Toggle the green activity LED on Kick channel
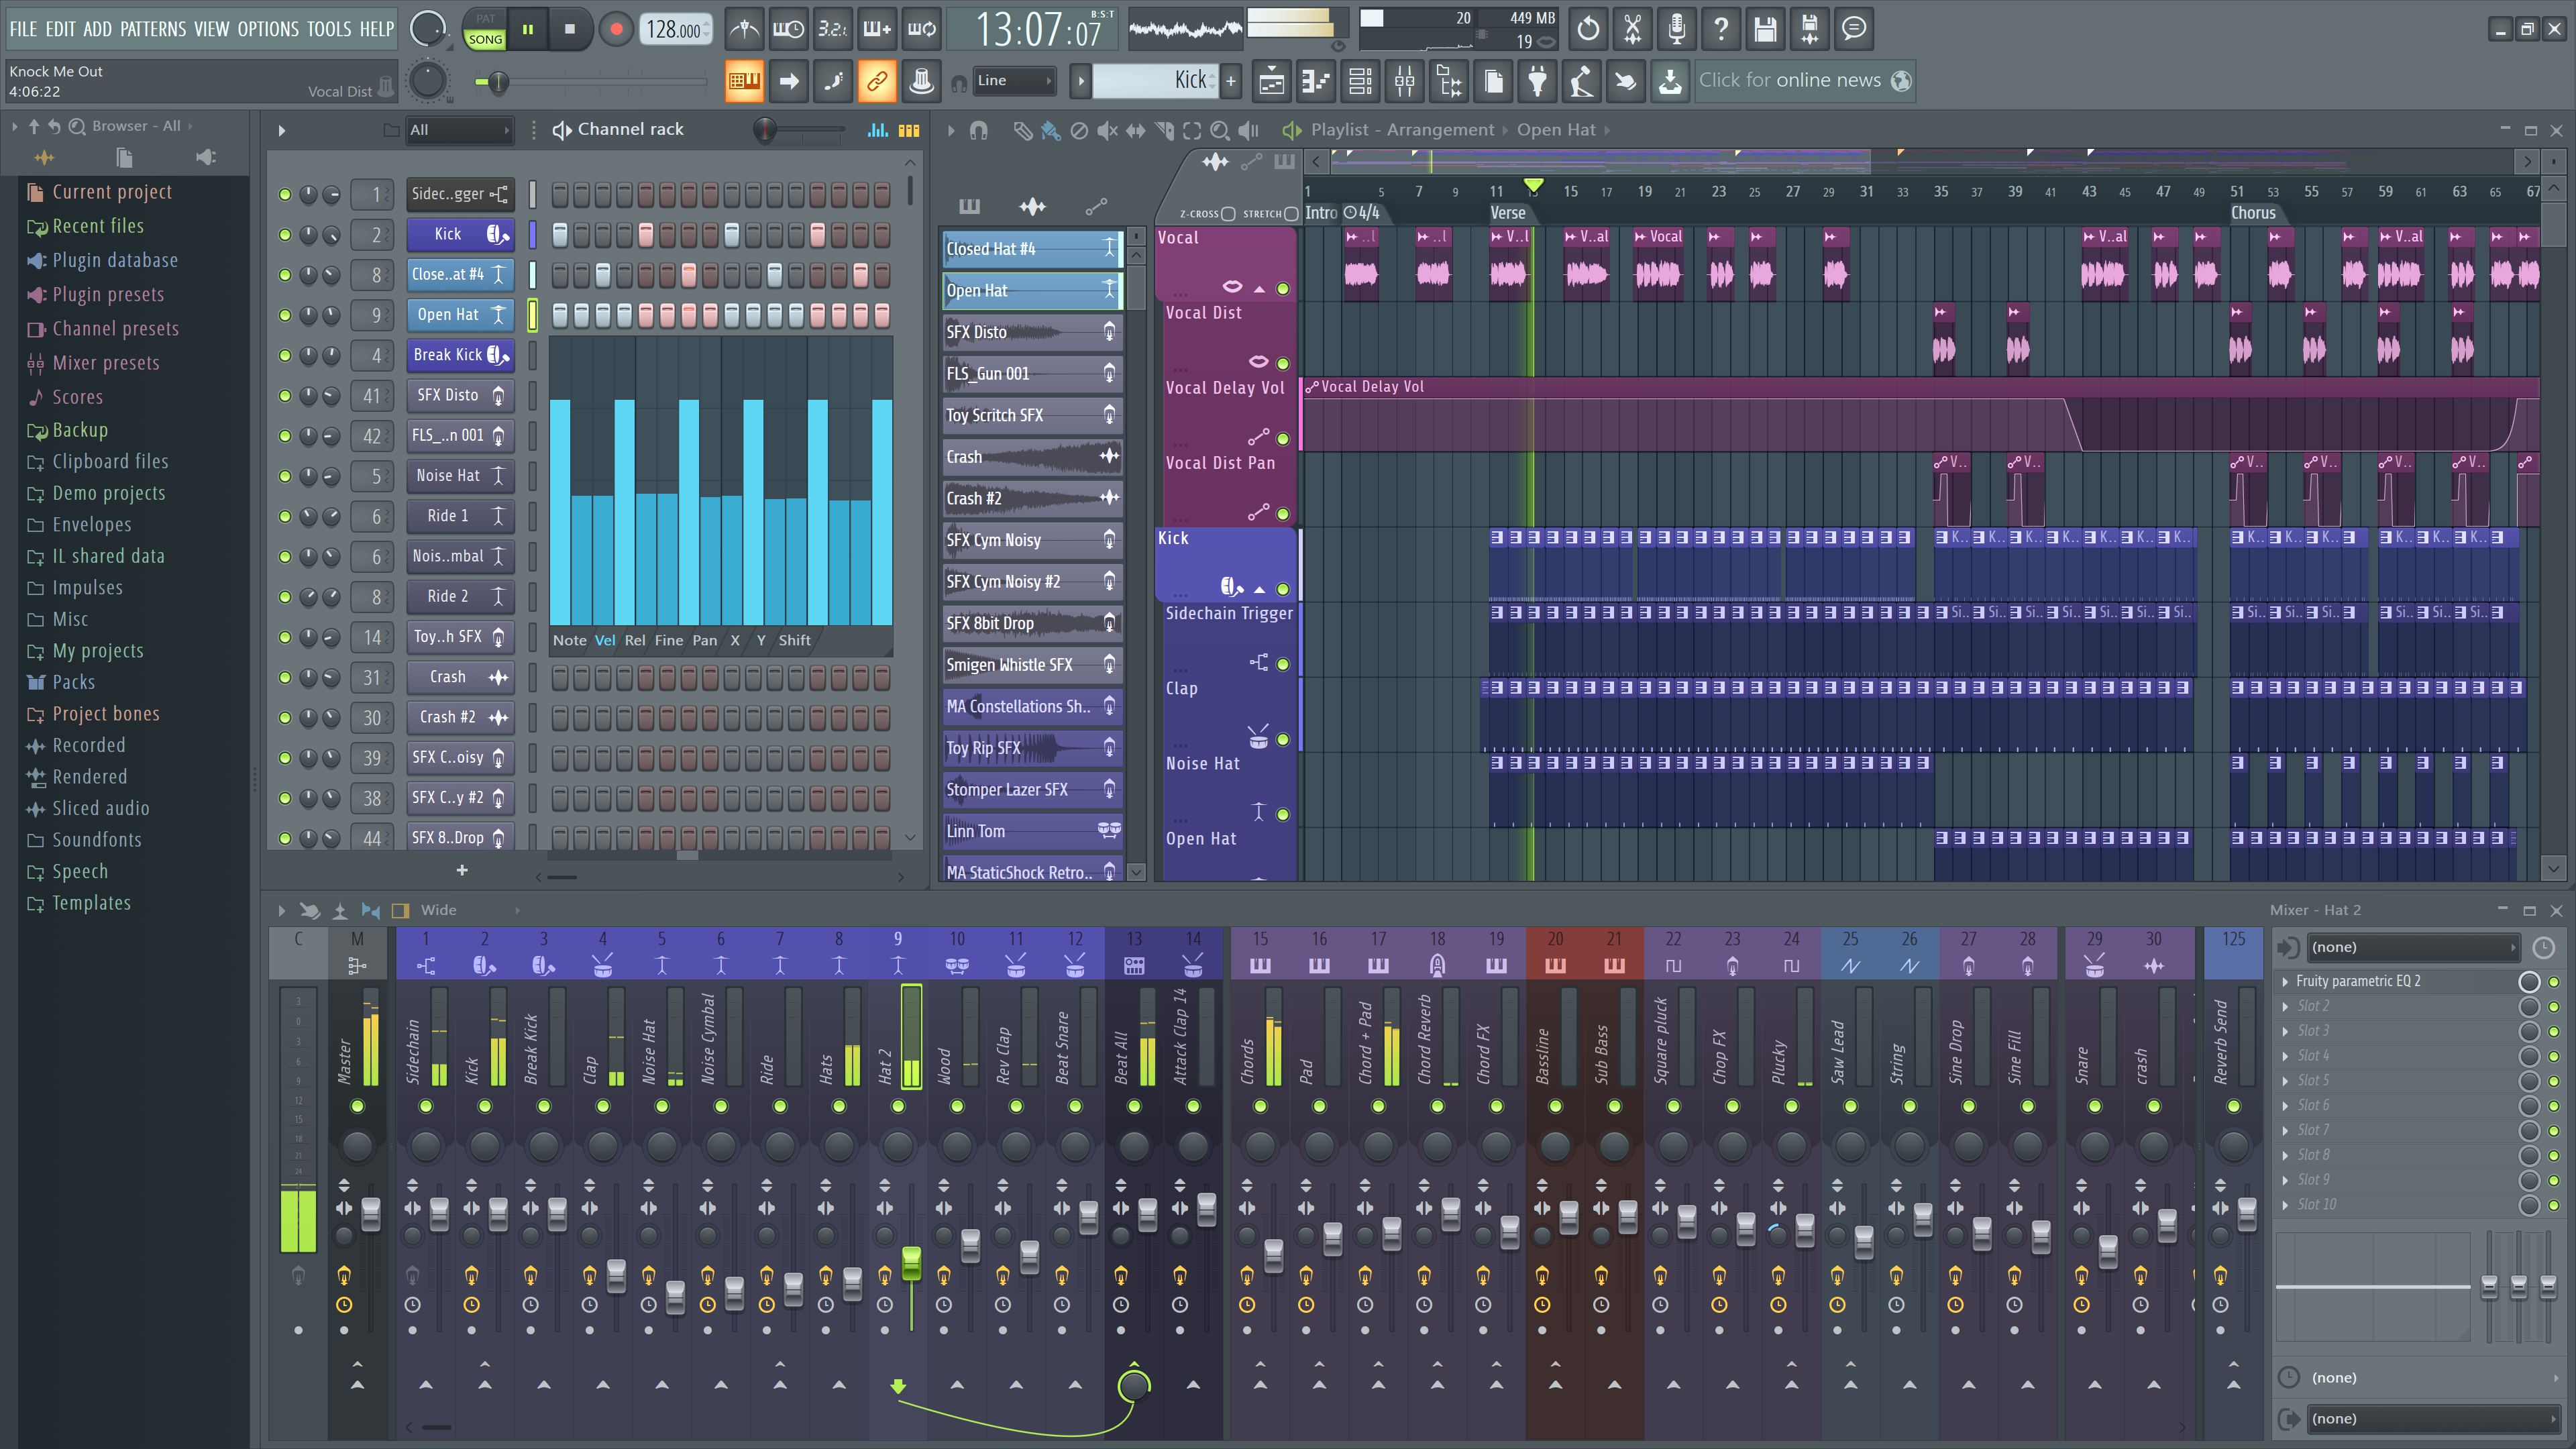 coord(285,233)
